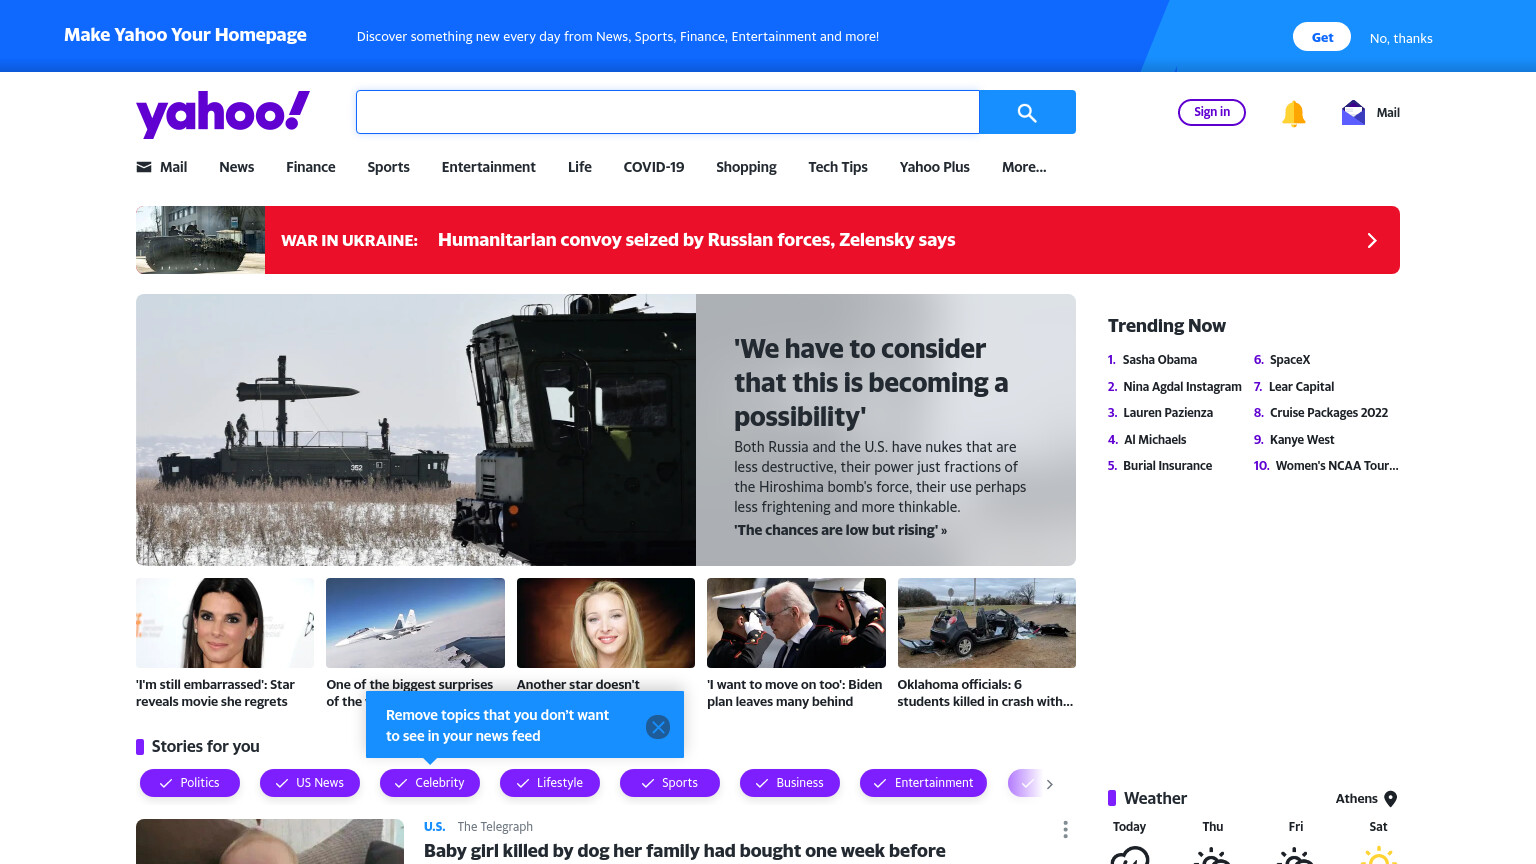1536x864 pixels.
Task: Open 'The chances are low but rising' link
Action: [x=840, y=530]
